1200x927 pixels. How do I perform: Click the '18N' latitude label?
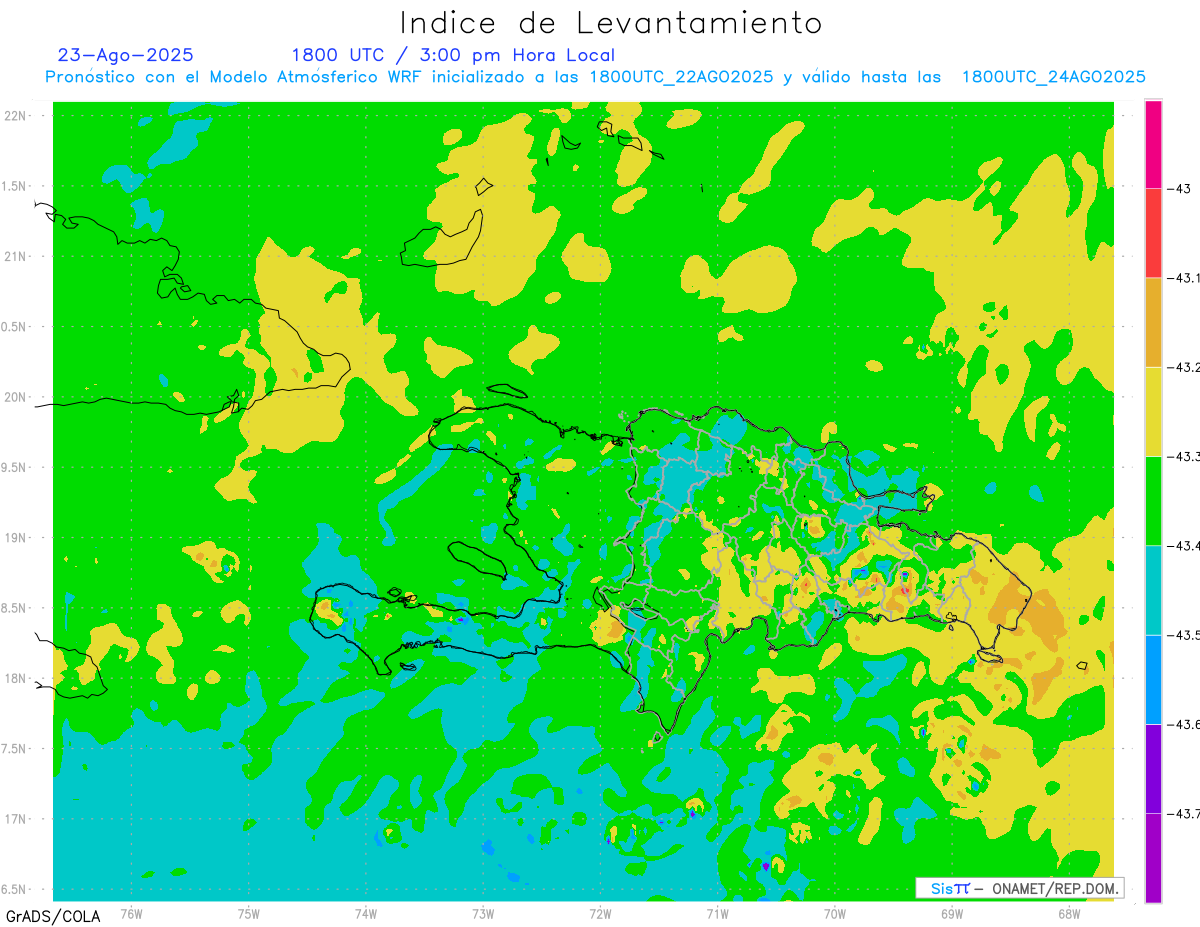pyautogui.click(x=16, y=678)
